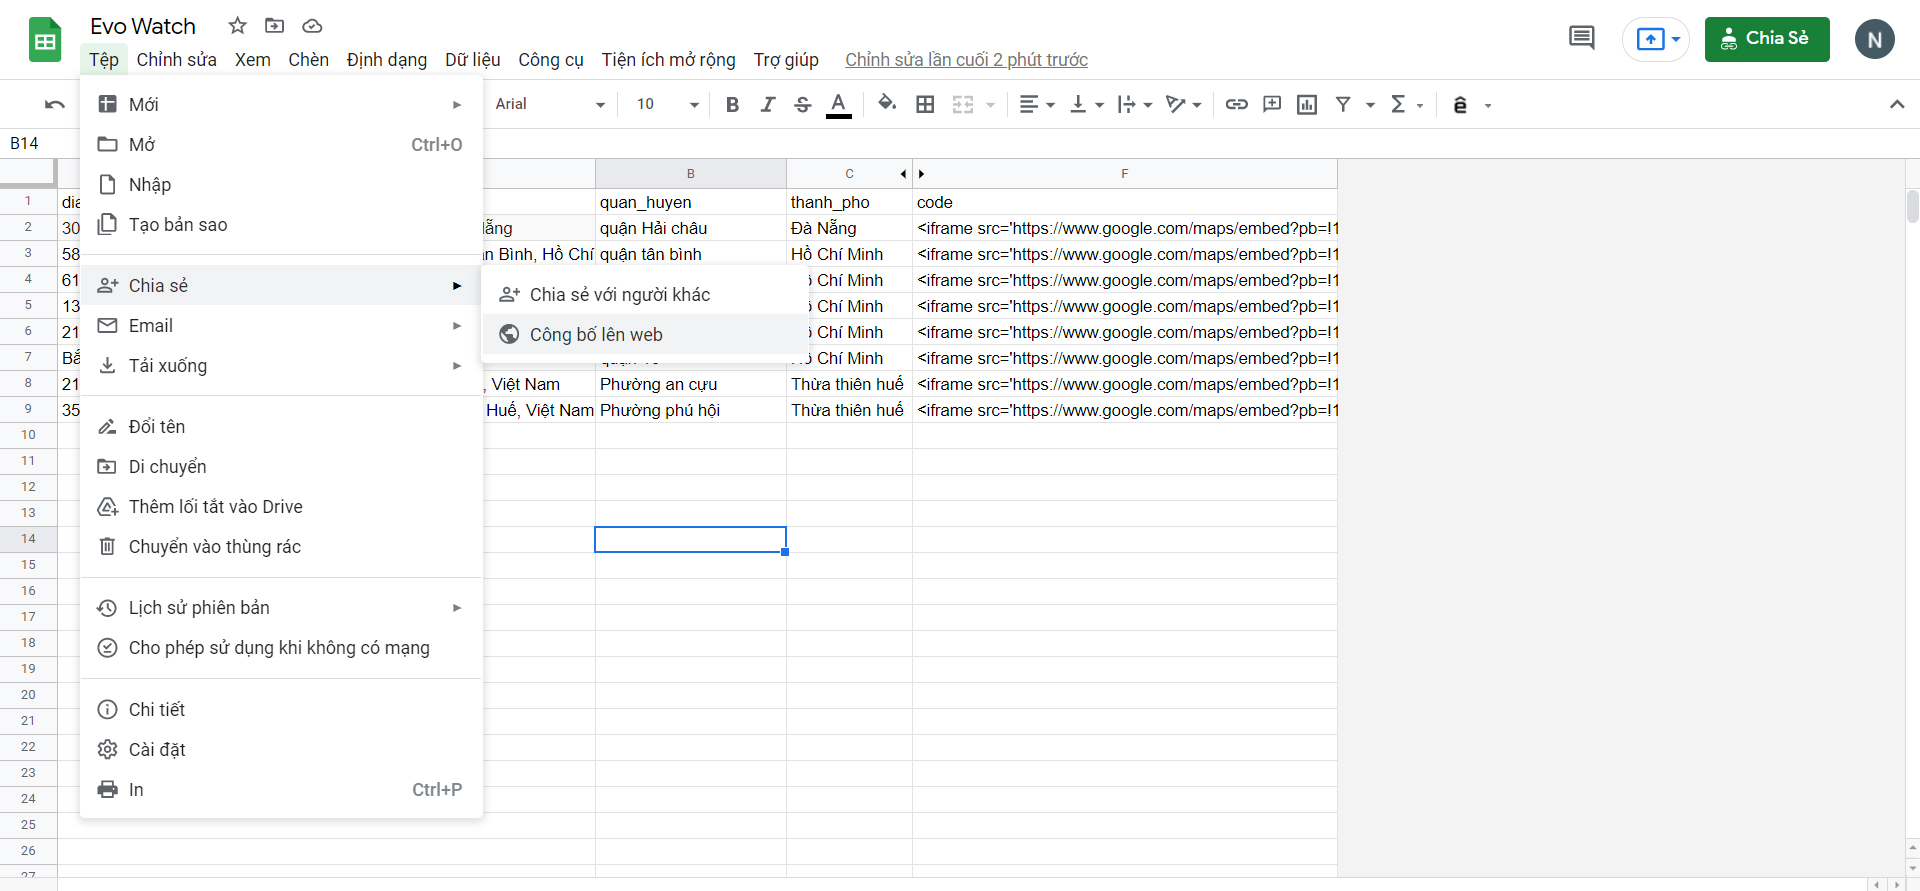
Task: Toggle strikethrough text formatting
Action: point(802,105)
